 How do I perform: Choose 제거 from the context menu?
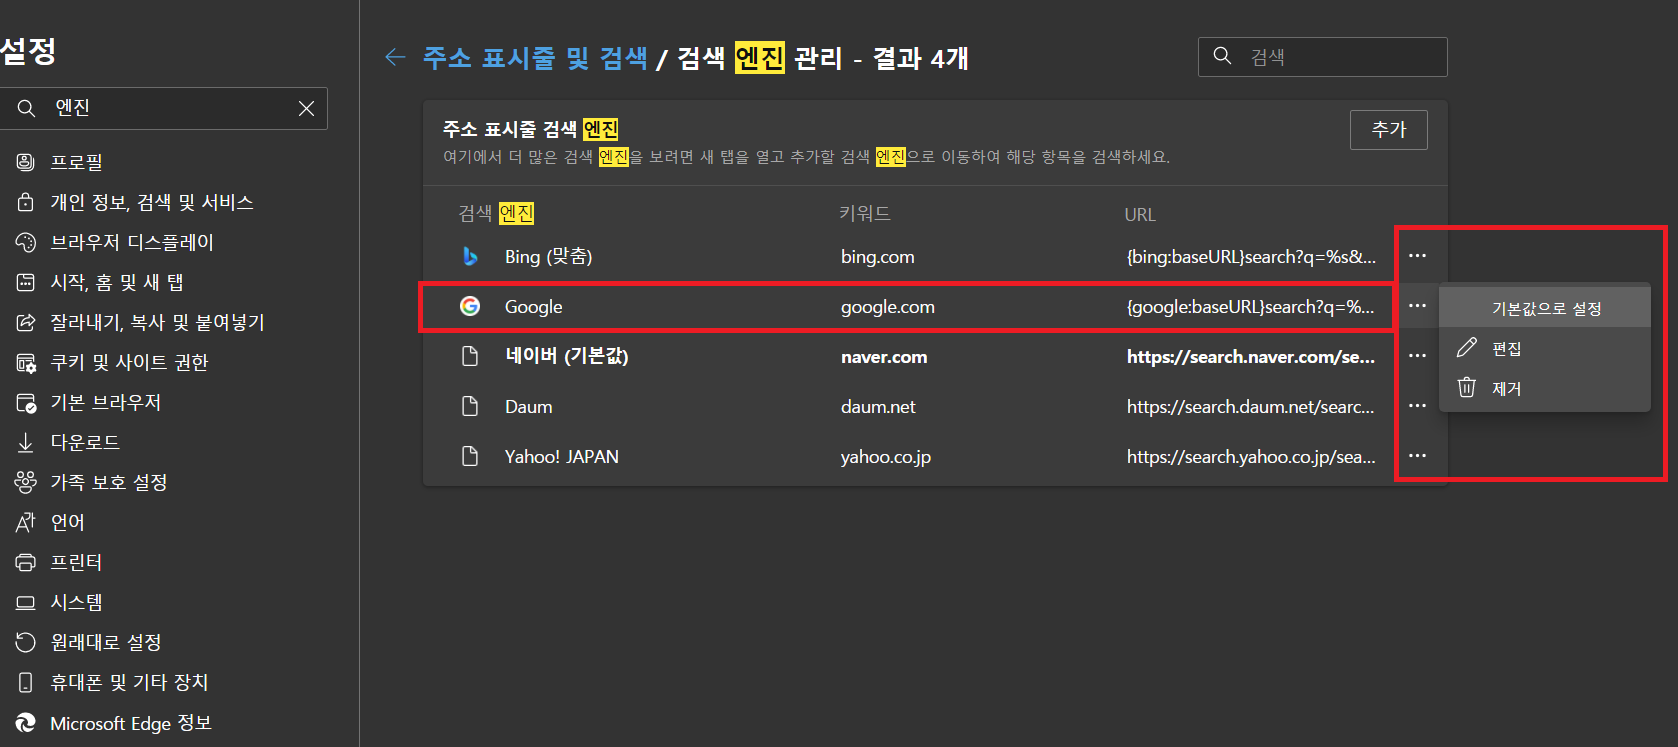coord(1545,388)
